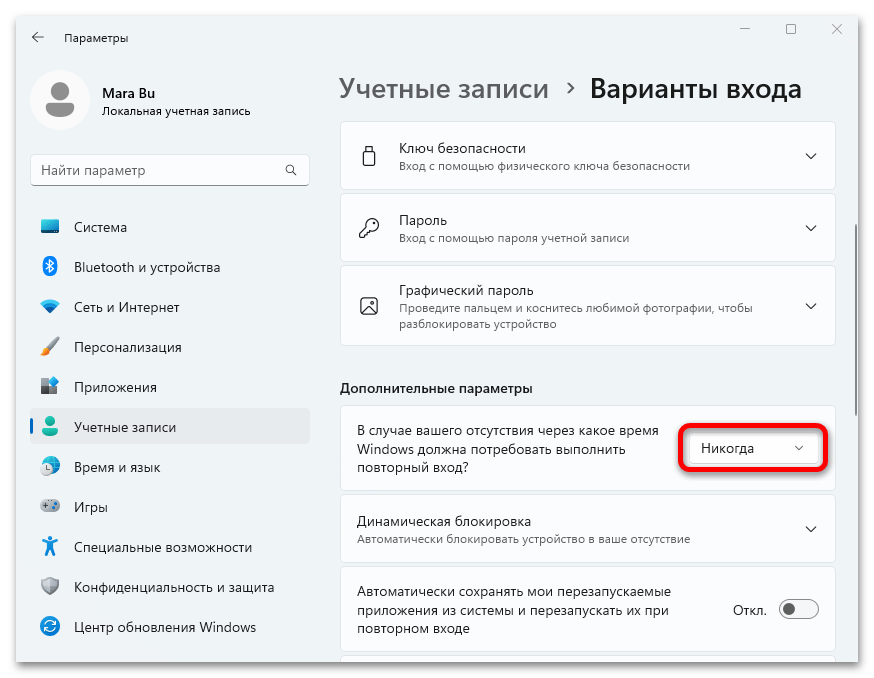The height and width of the screenshot is (678, 874).
Task: Expand the Графический пароль chevron
Action: click(x=811, y=306)
